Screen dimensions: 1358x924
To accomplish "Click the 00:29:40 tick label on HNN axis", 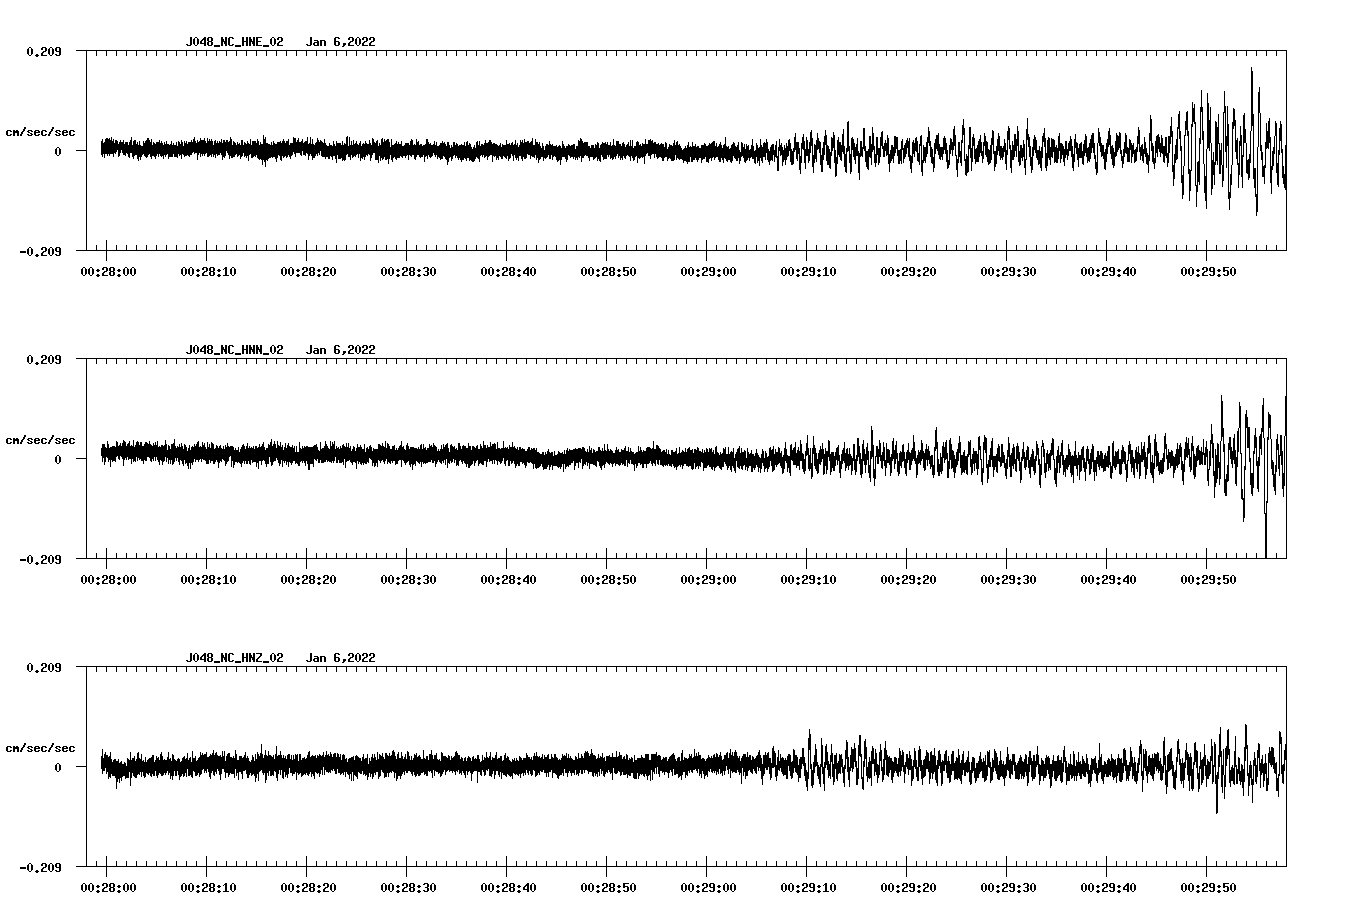I will coord(1108,579).
